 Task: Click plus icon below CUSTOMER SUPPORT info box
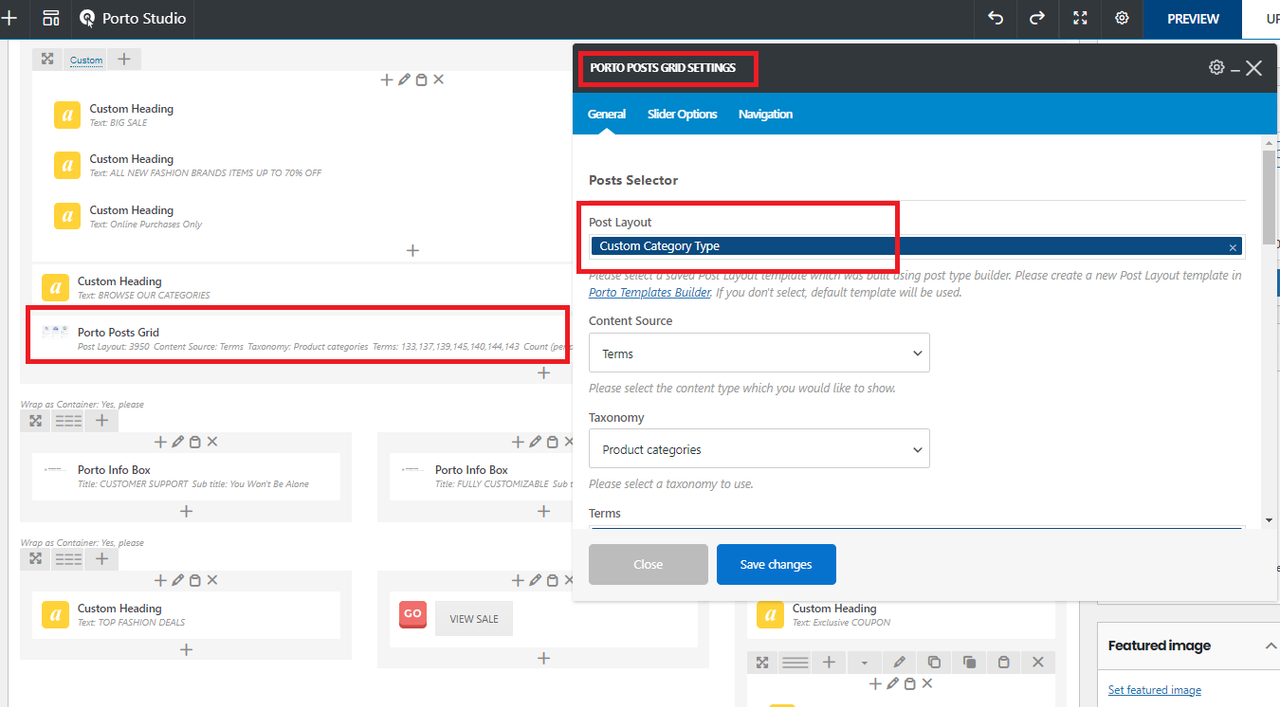tap(186, 511)
